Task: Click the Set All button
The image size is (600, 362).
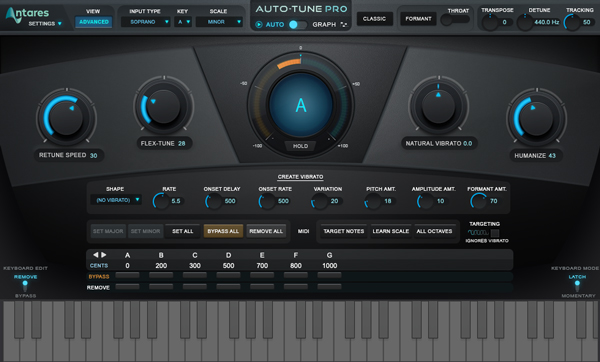Action: (x=183, y=231)
